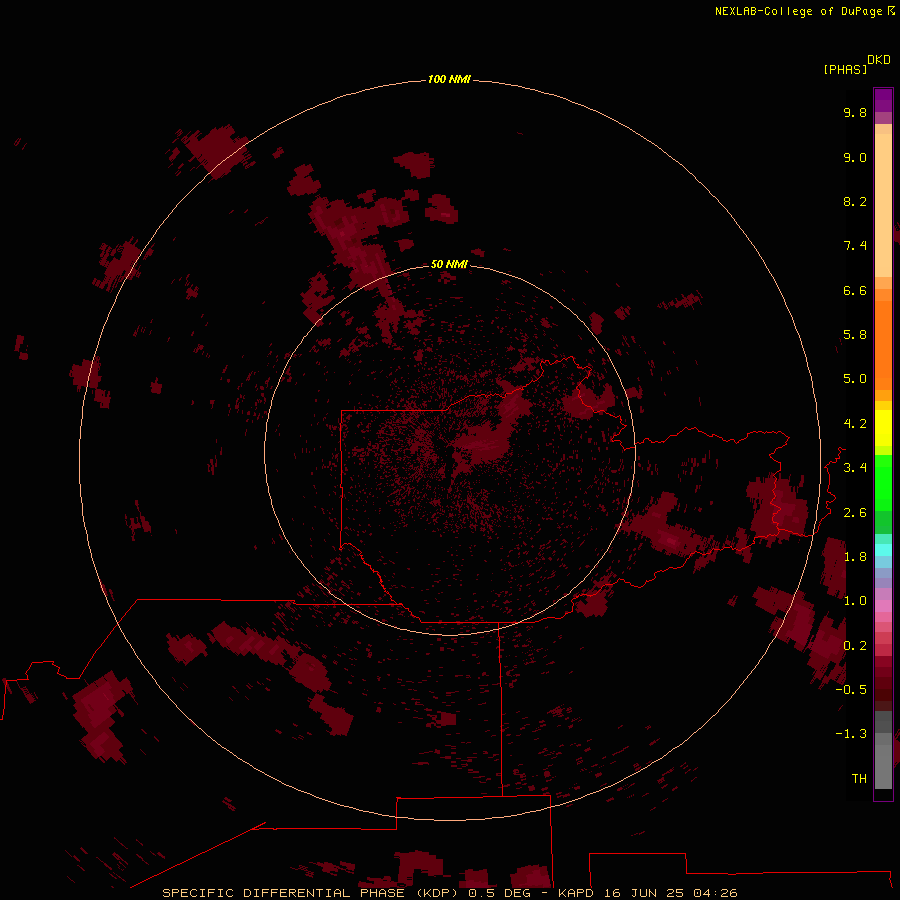The height and width of the screenshot is (900, 900).
Task: Pick the cyan segment of color bar
Action: tap(883, 549)
